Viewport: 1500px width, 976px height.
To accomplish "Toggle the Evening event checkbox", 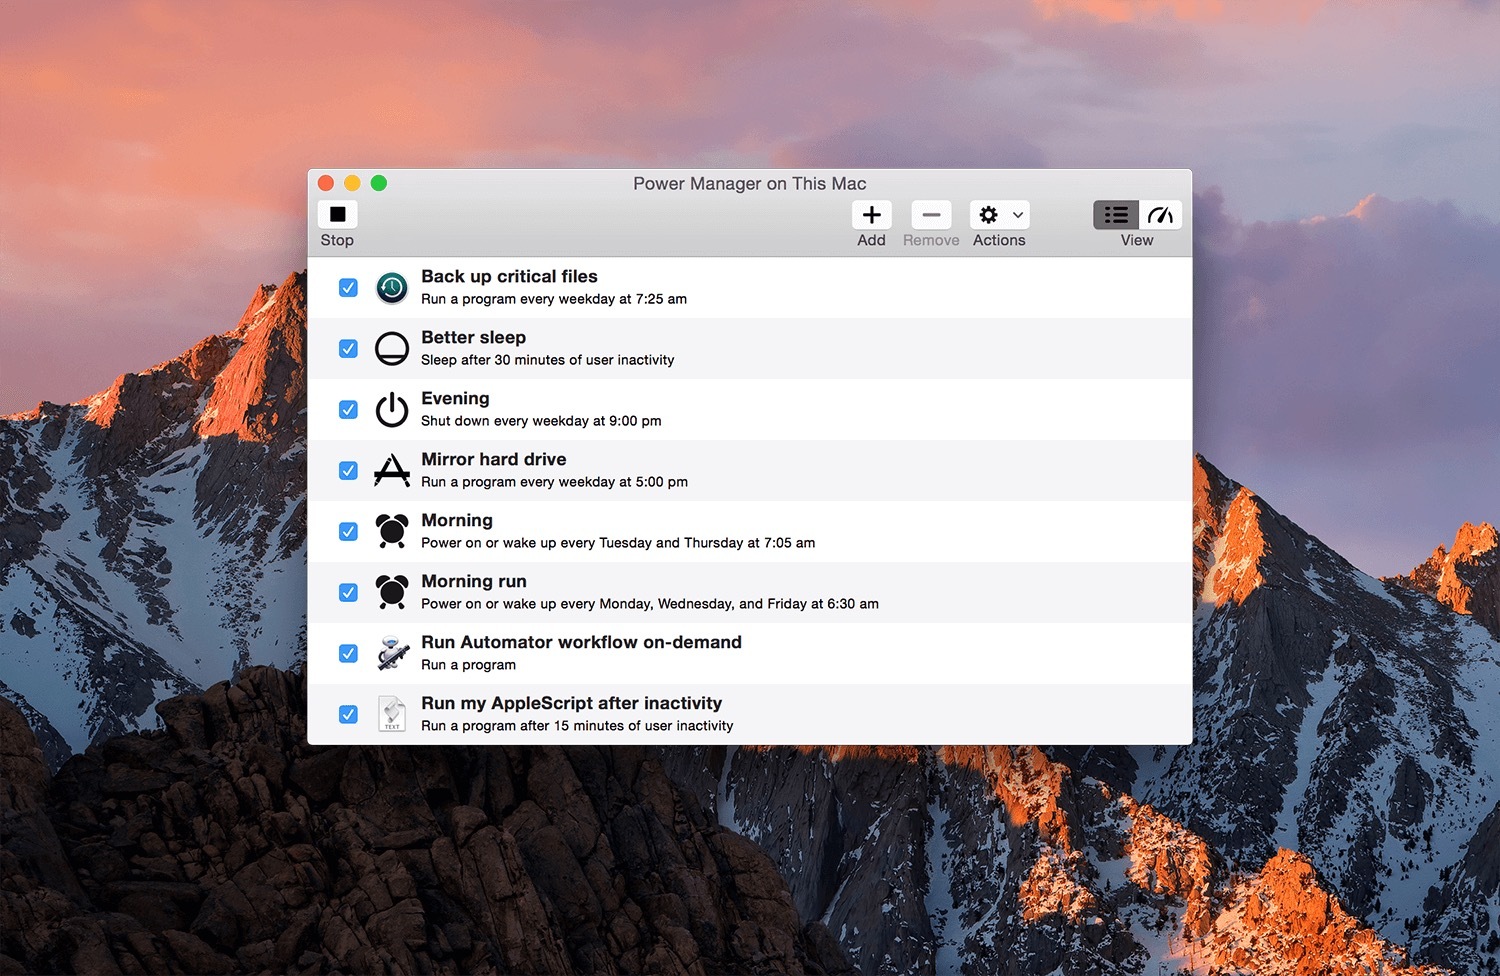I will click(x=348, y=410).
